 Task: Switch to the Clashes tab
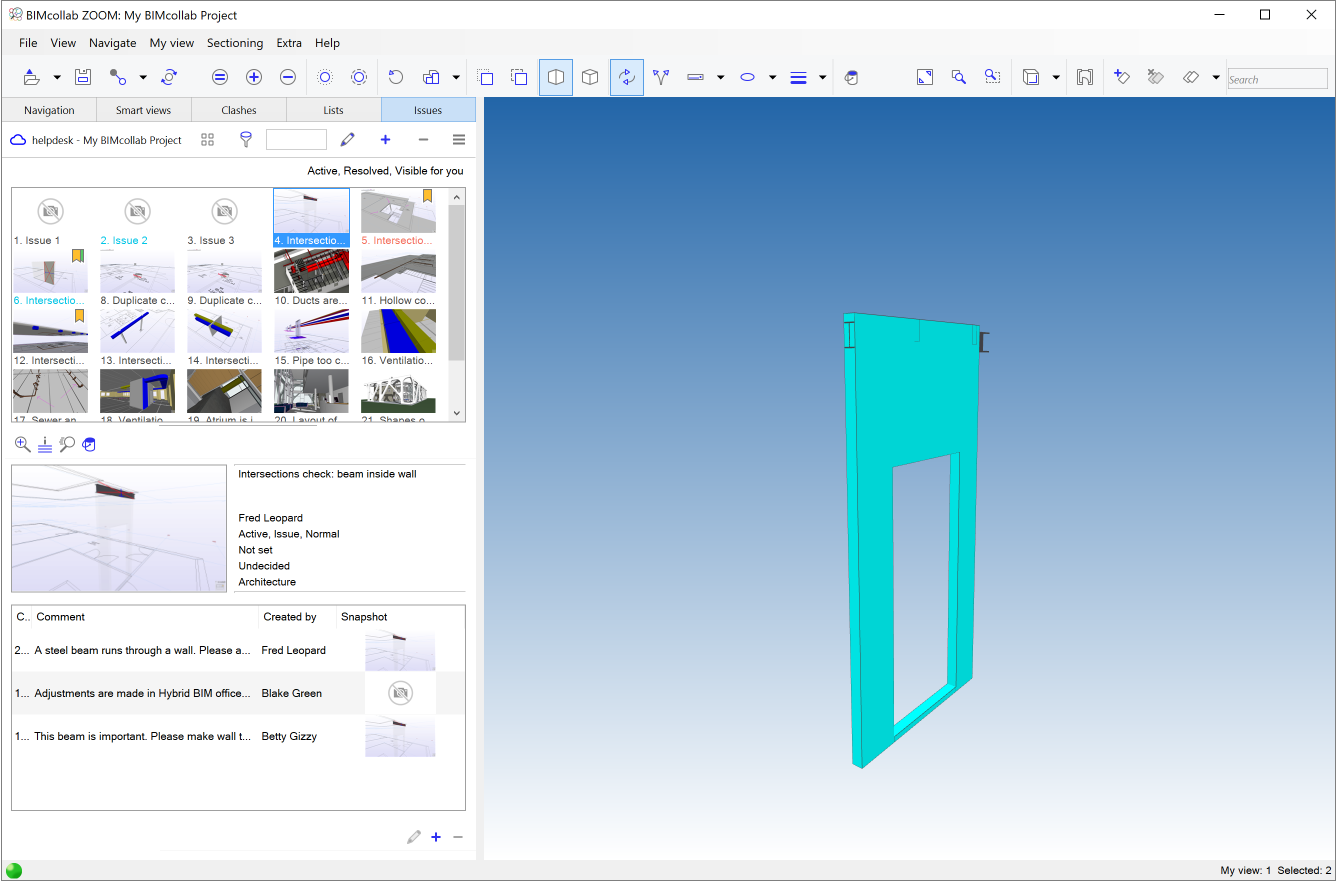[x=239, y=110]
